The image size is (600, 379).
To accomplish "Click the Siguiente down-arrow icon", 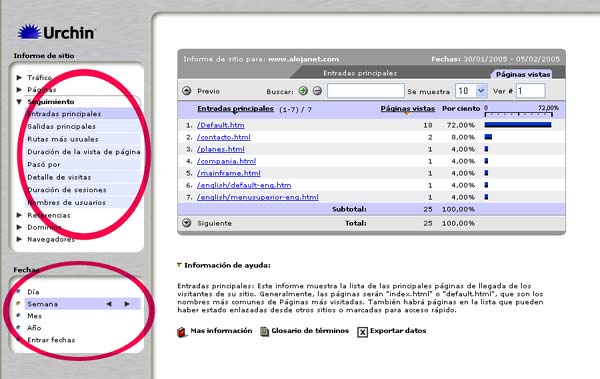I will [186, 223].
